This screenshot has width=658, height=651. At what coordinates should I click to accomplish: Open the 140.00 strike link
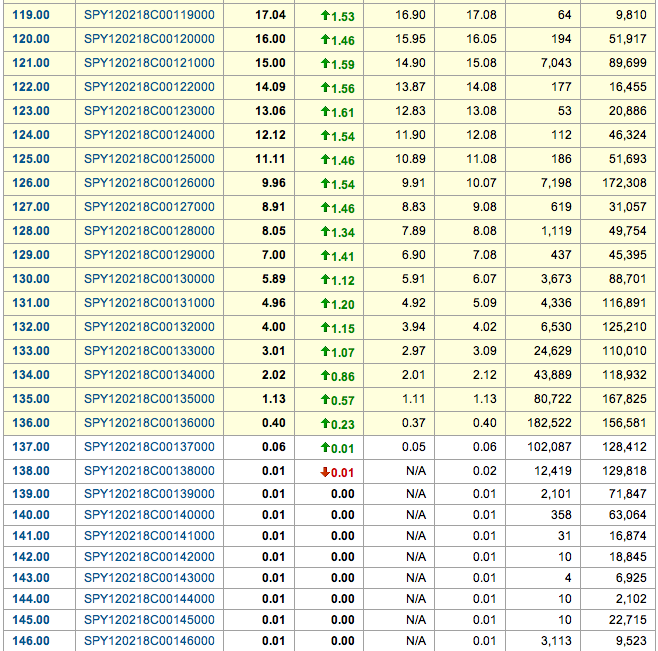point(31,515)
